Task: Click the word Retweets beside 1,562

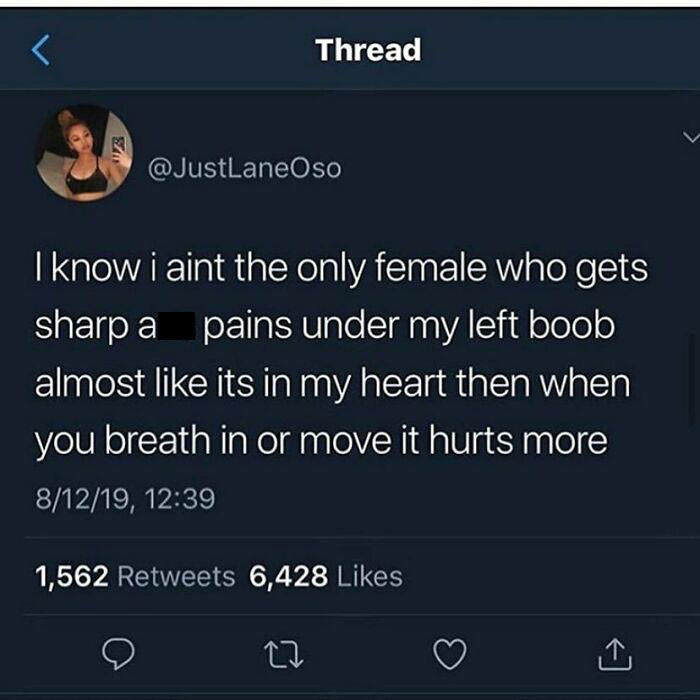Action: 176,576
